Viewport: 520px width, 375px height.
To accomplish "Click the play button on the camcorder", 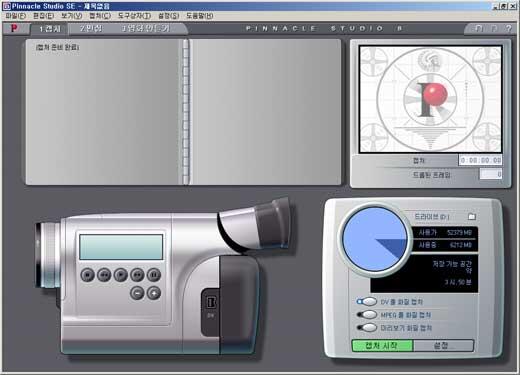I will click(x=121, y=275).
